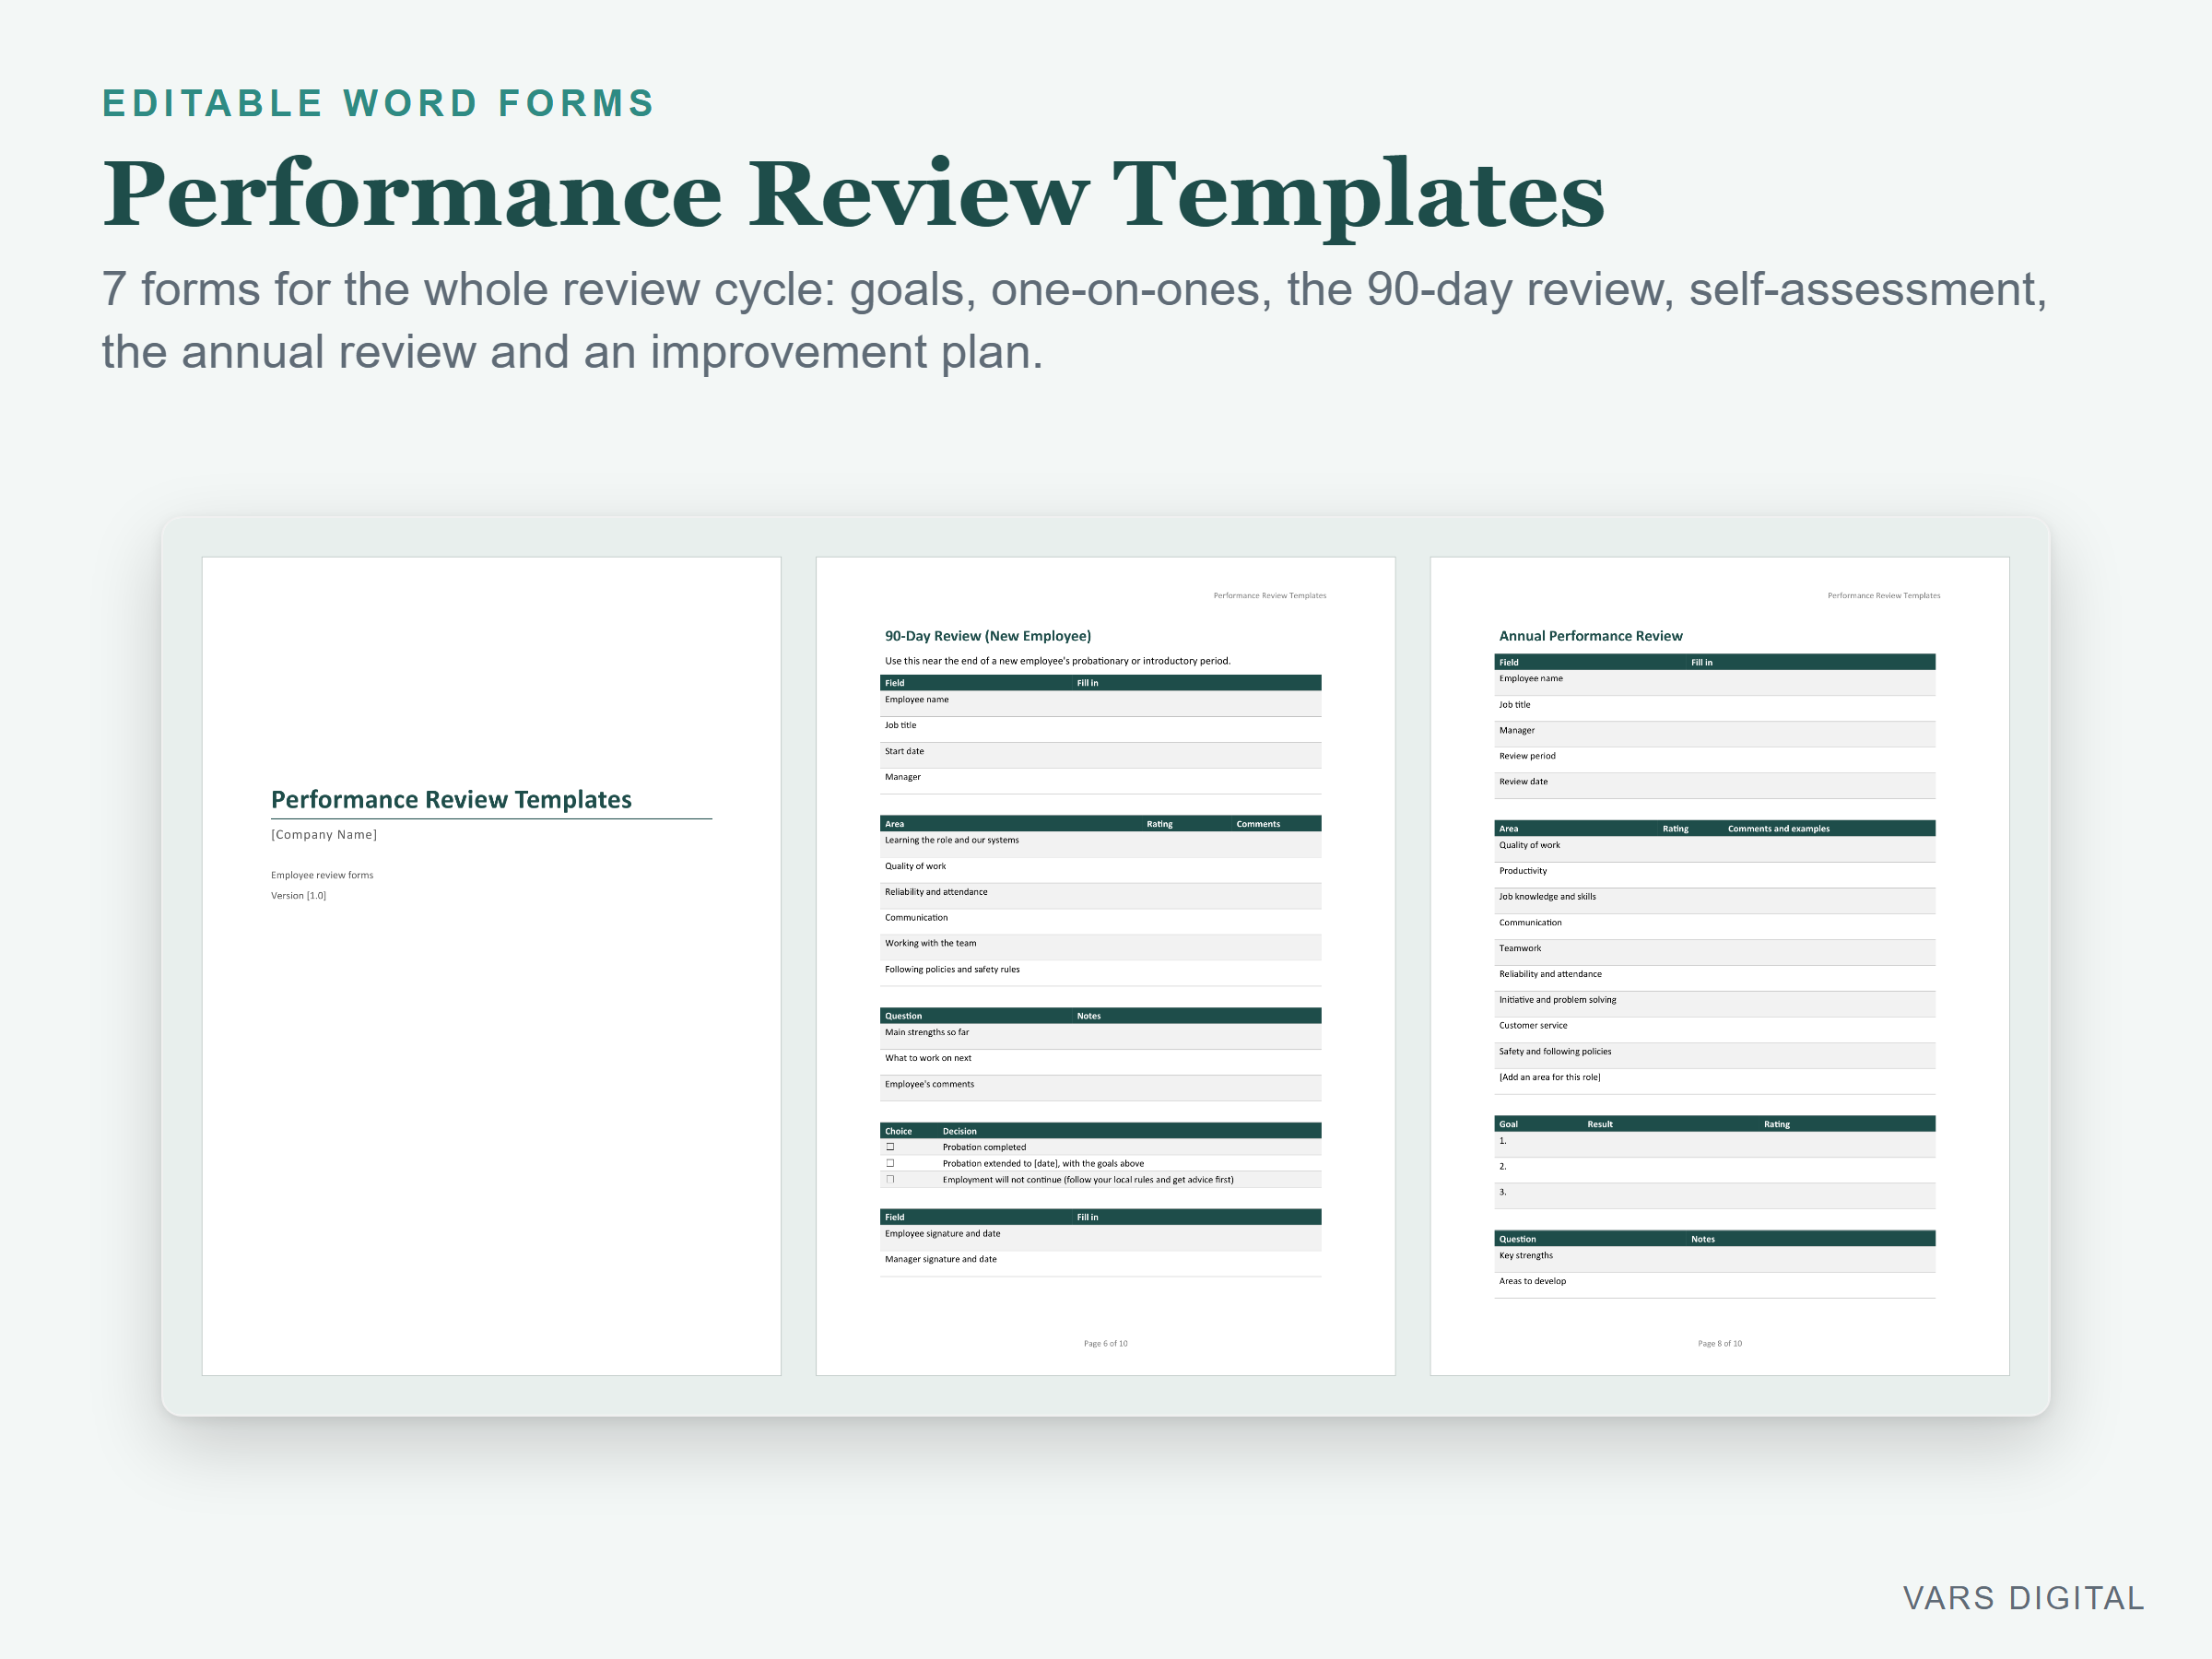Click Learning the role and our systems row
Screen dimensions: 2212x1659
1100,844
